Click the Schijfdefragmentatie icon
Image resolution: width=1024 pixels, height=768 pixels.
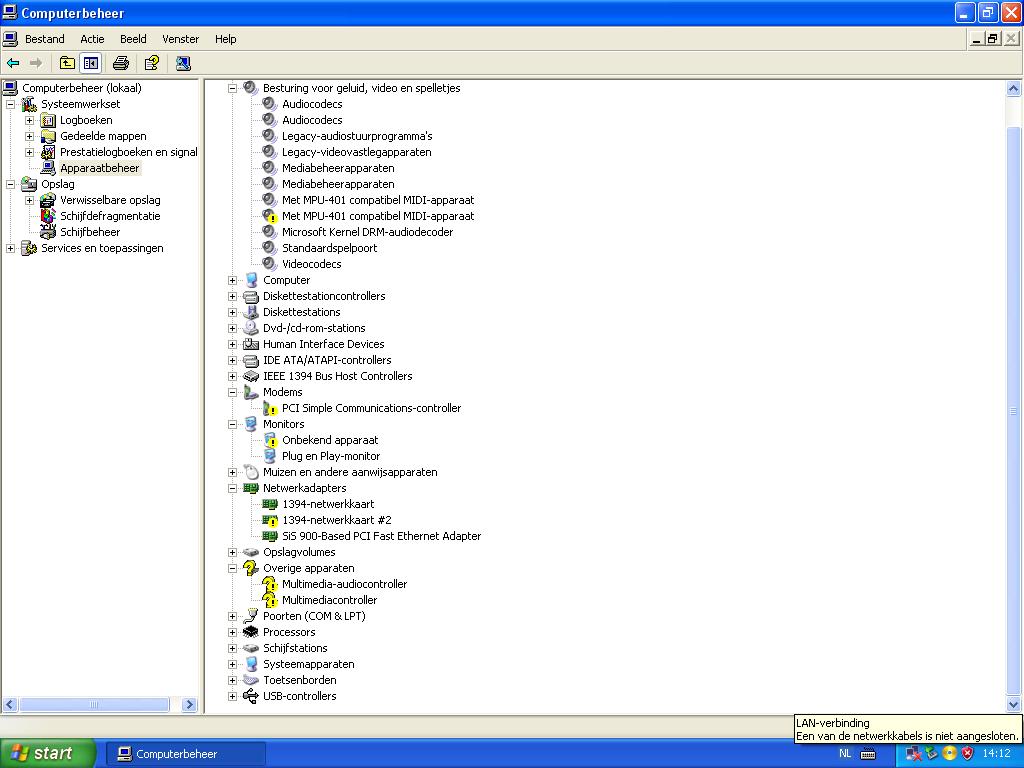48,216
